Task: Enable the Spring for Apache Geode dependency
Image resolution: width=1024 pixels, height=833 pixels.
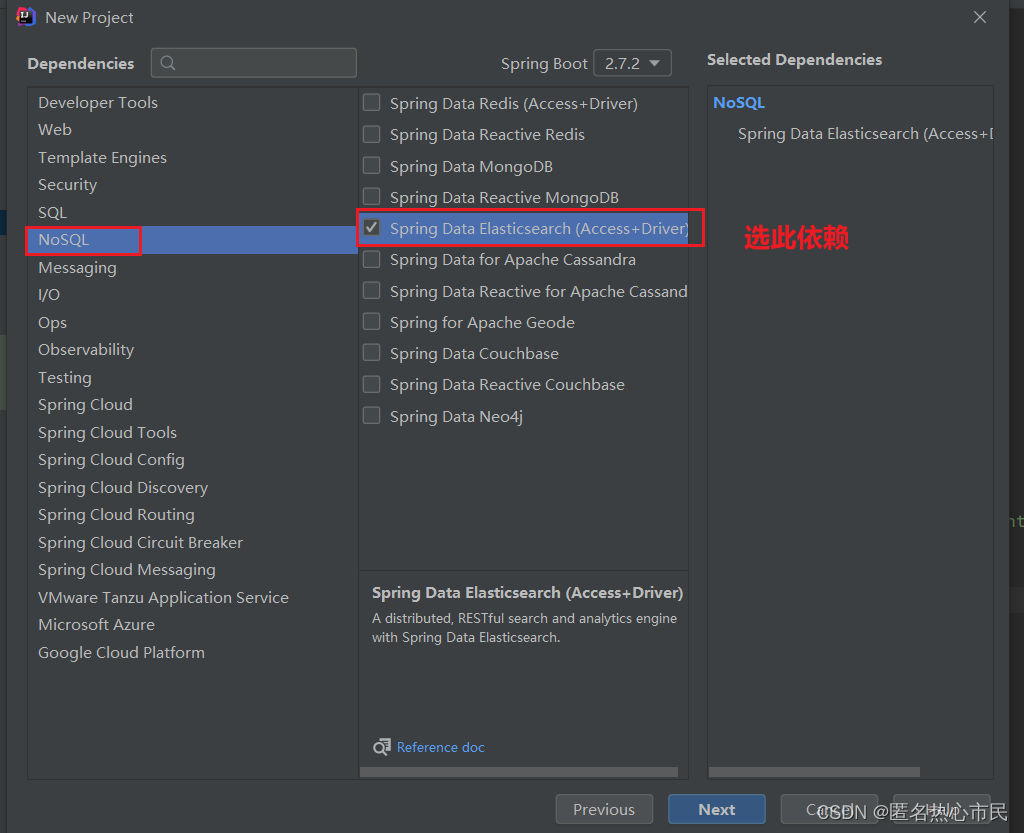Action: click(371, 322)
